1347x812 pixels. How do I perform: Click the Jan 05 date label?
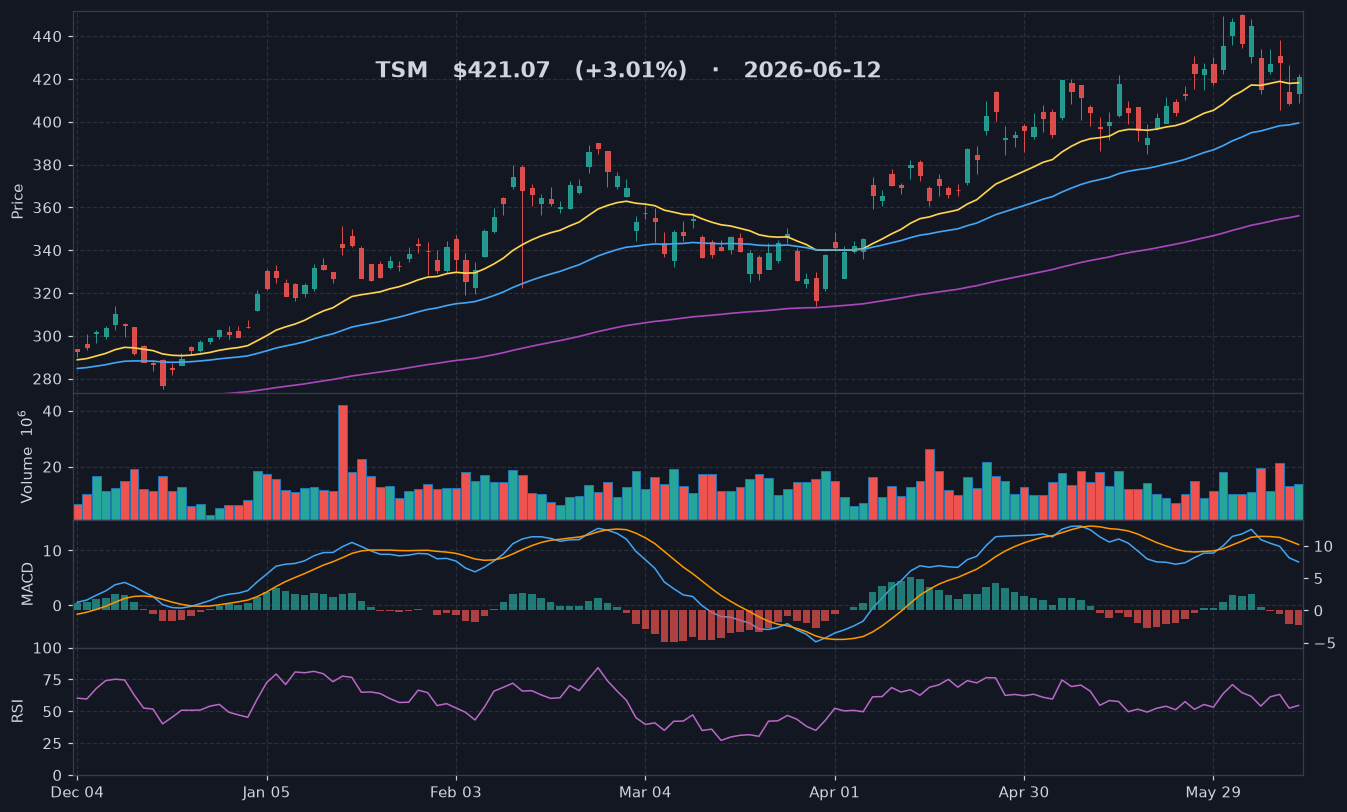click(x=267, y=793)
